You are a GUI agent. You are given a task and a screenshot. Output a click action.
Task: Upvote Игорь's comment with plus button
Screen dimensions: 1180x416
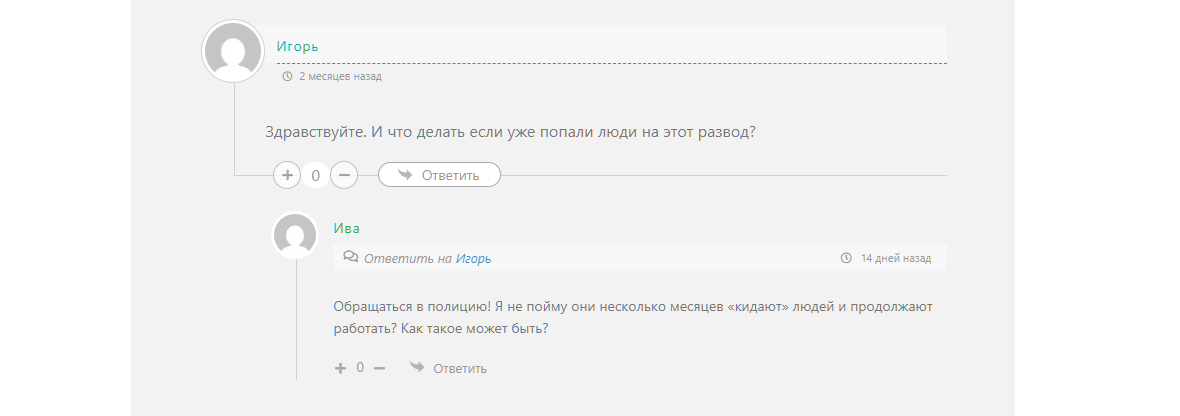click(287, 175)
